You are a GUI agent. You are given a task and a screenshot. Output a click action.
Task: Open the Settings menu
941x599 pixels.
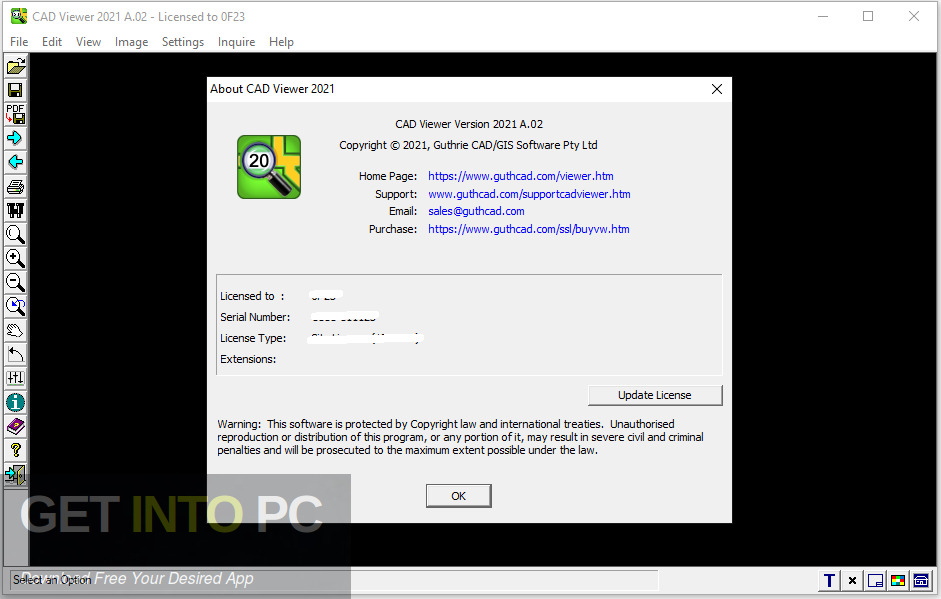click(183, 42)
